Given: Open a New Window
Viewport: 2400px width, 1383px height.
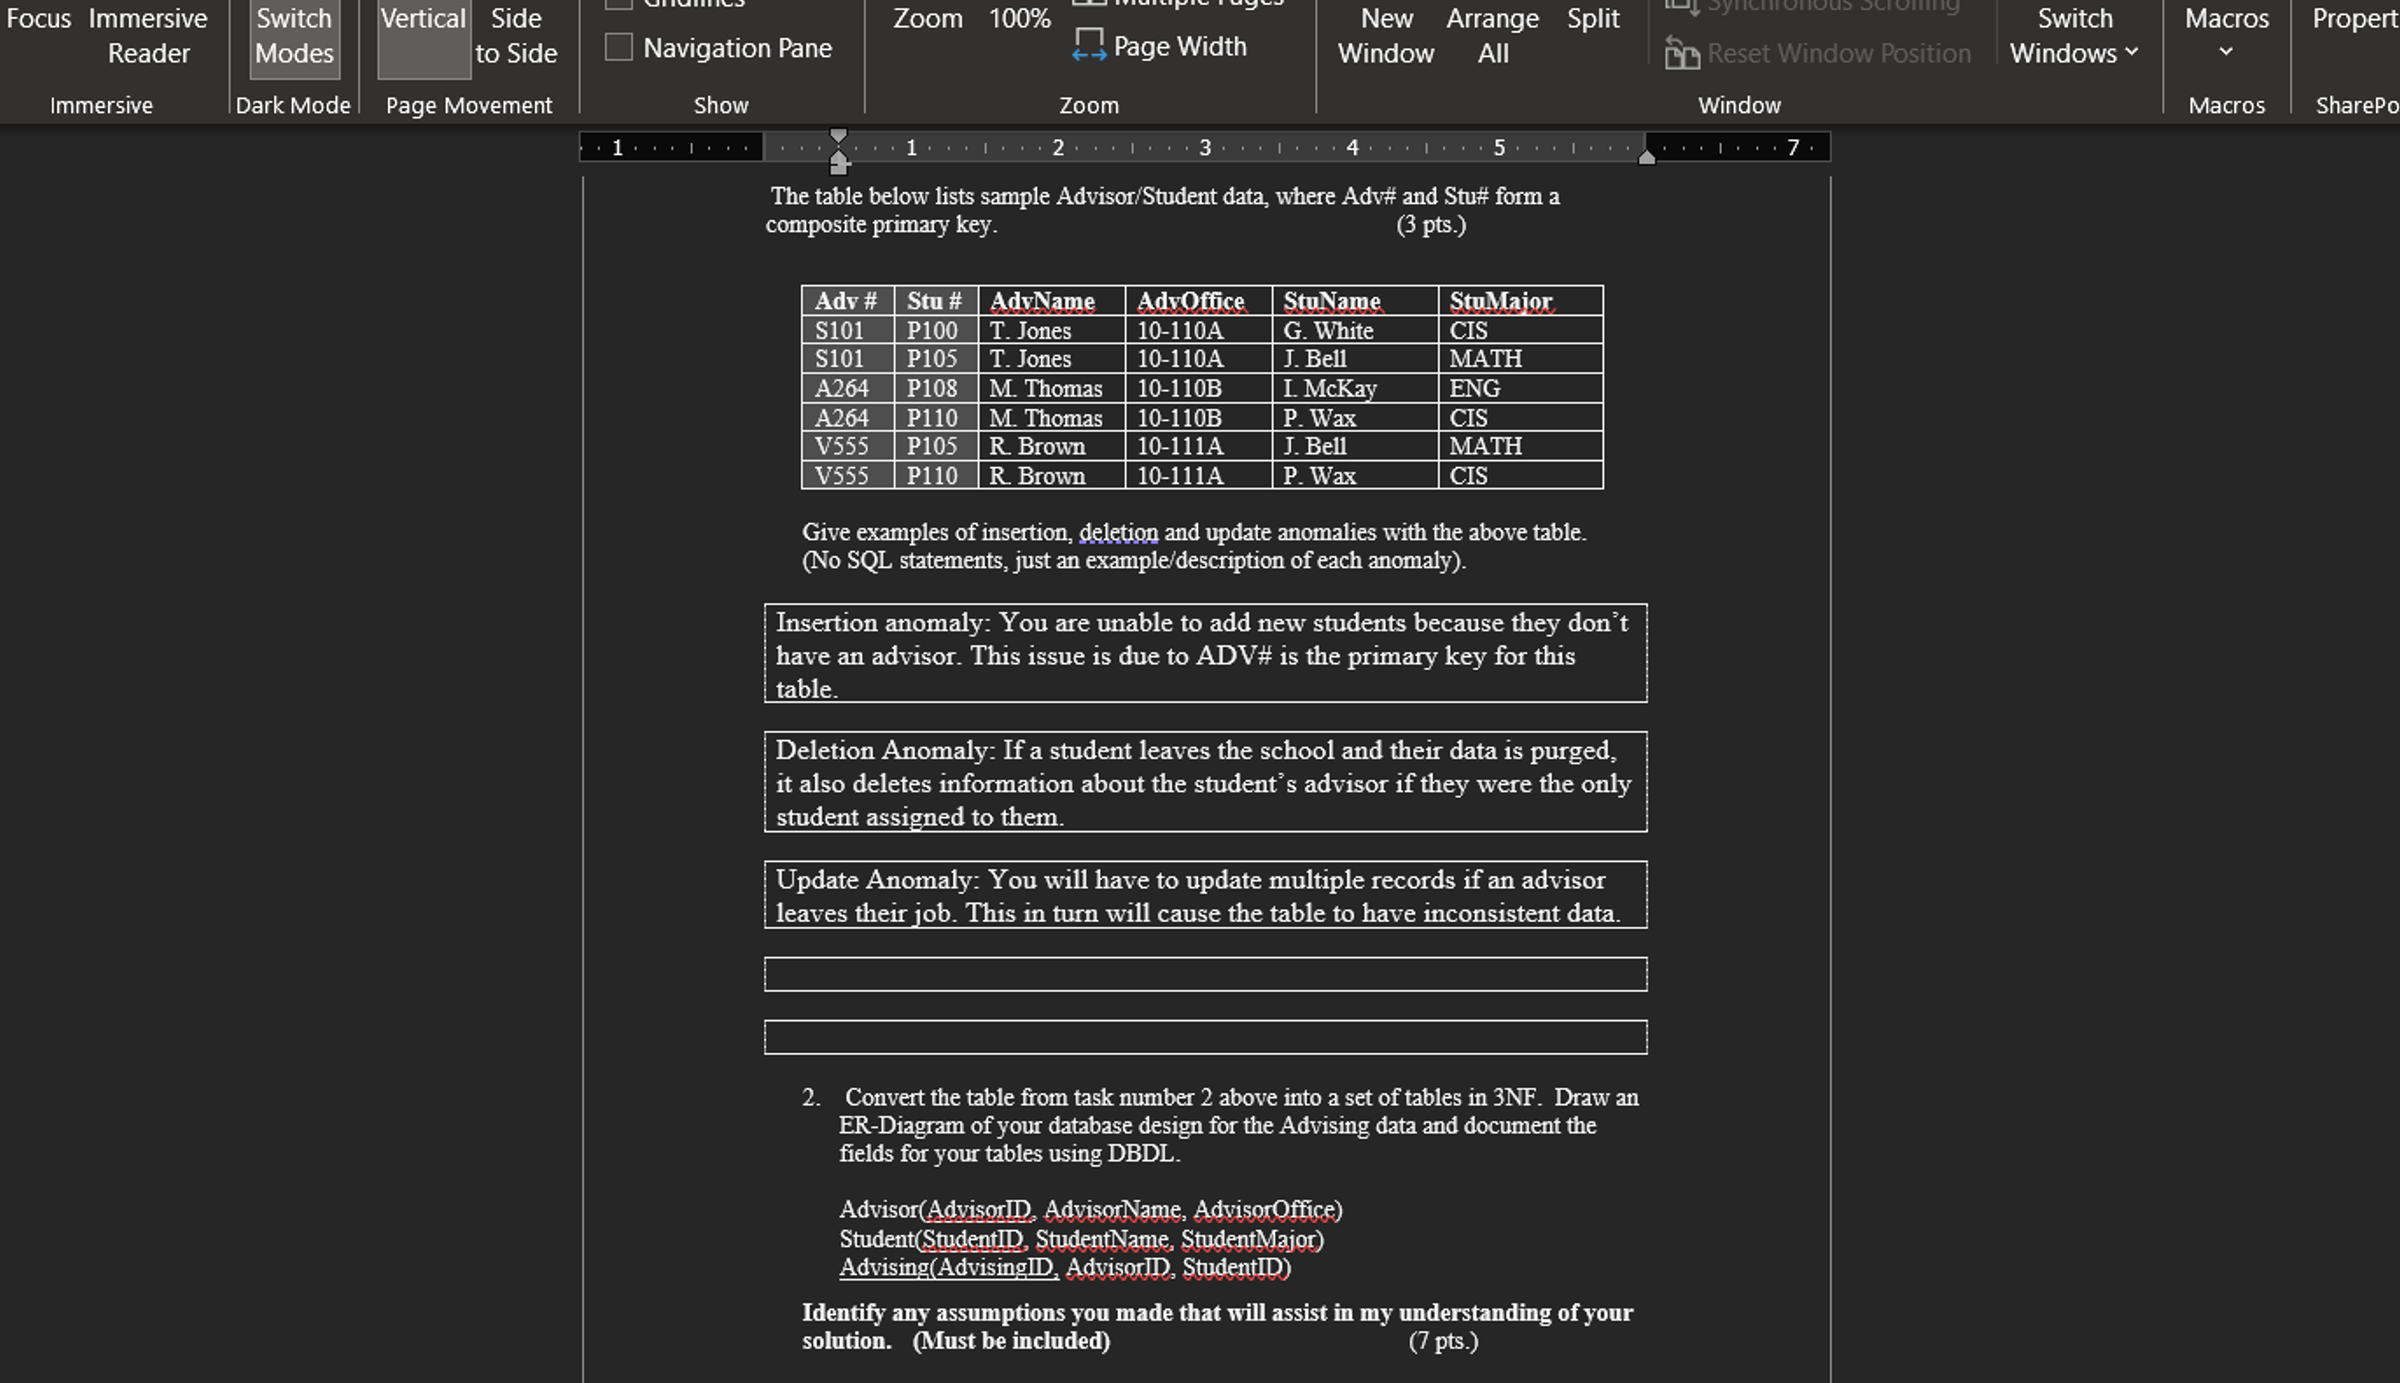Looking at the screenshot, I should coord(1386,35).
